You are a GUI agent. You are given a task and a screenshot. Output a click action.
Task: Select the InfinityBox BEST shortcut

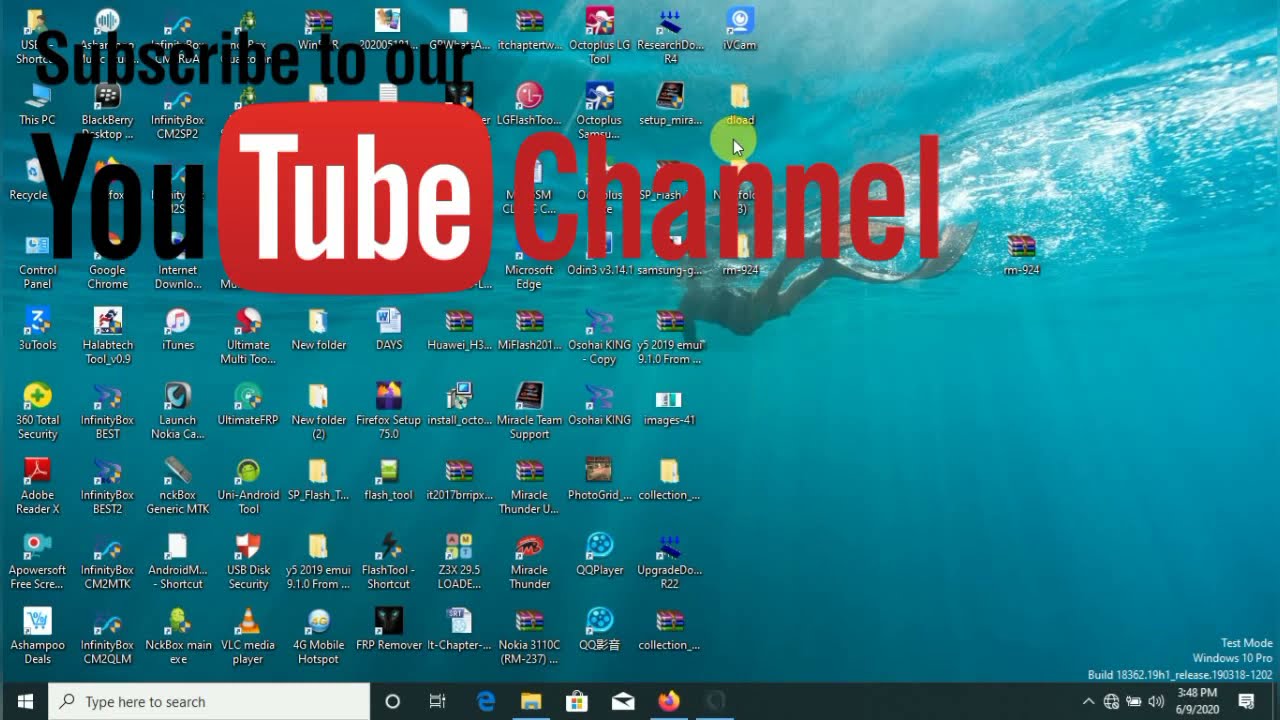coord(107,411)
